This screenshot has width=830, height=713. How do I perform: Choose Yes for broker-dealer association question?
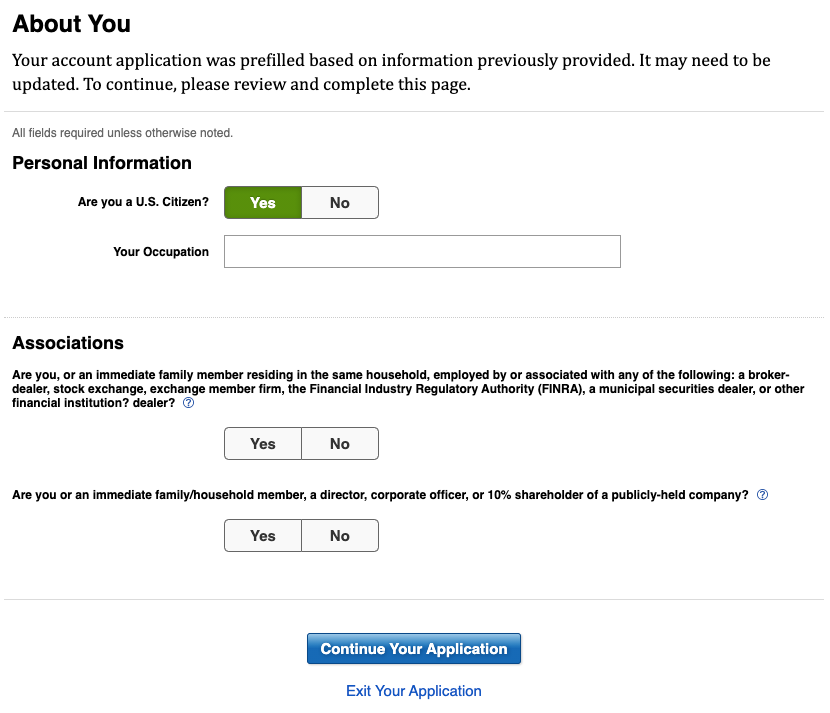(263, 444)
